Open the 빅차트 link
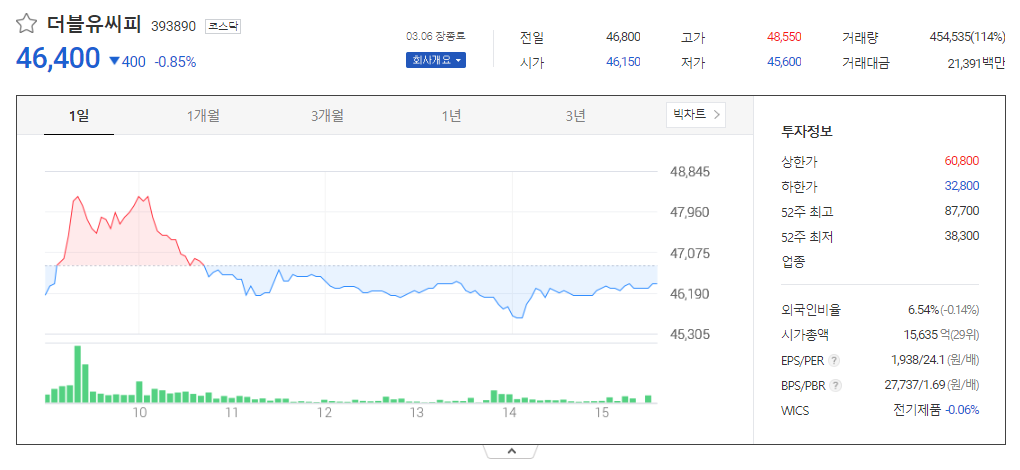Image resolution: width=1020 pixels, height=470 pixels. tap(695, 115)
